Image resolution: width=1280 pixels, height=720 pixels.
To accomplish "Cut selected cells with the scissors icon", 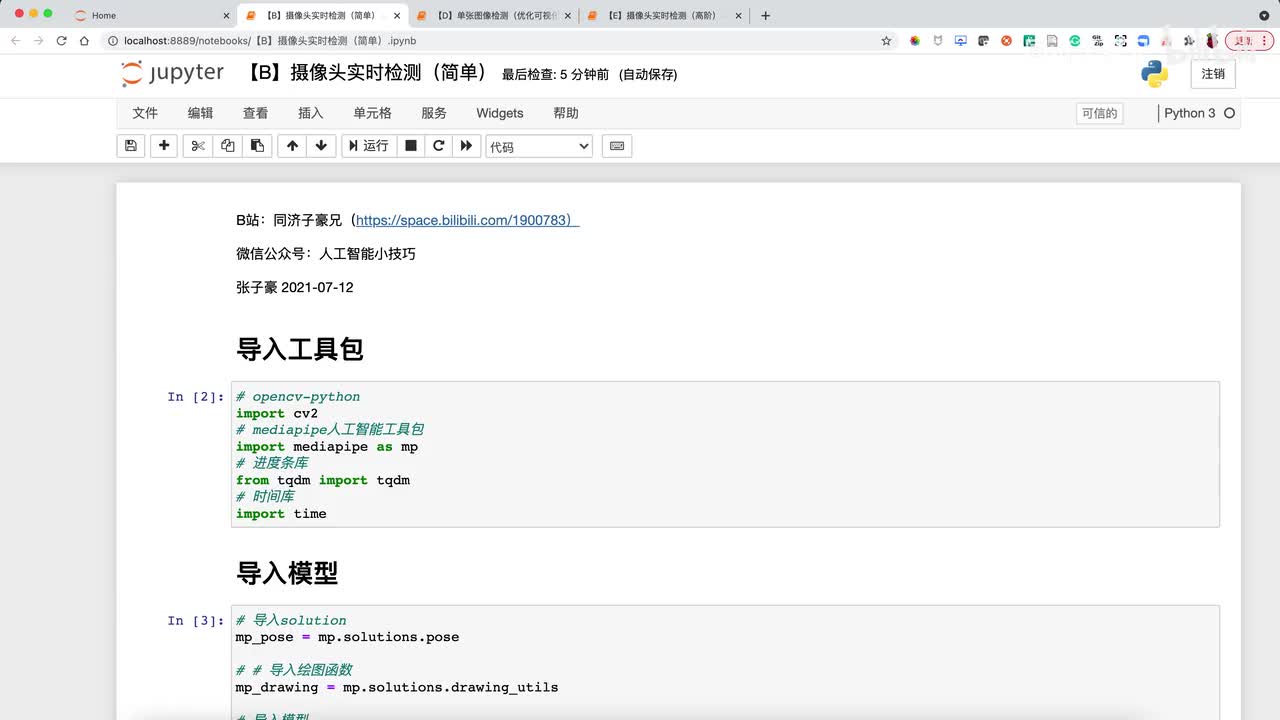I will (x=198, y=146).
